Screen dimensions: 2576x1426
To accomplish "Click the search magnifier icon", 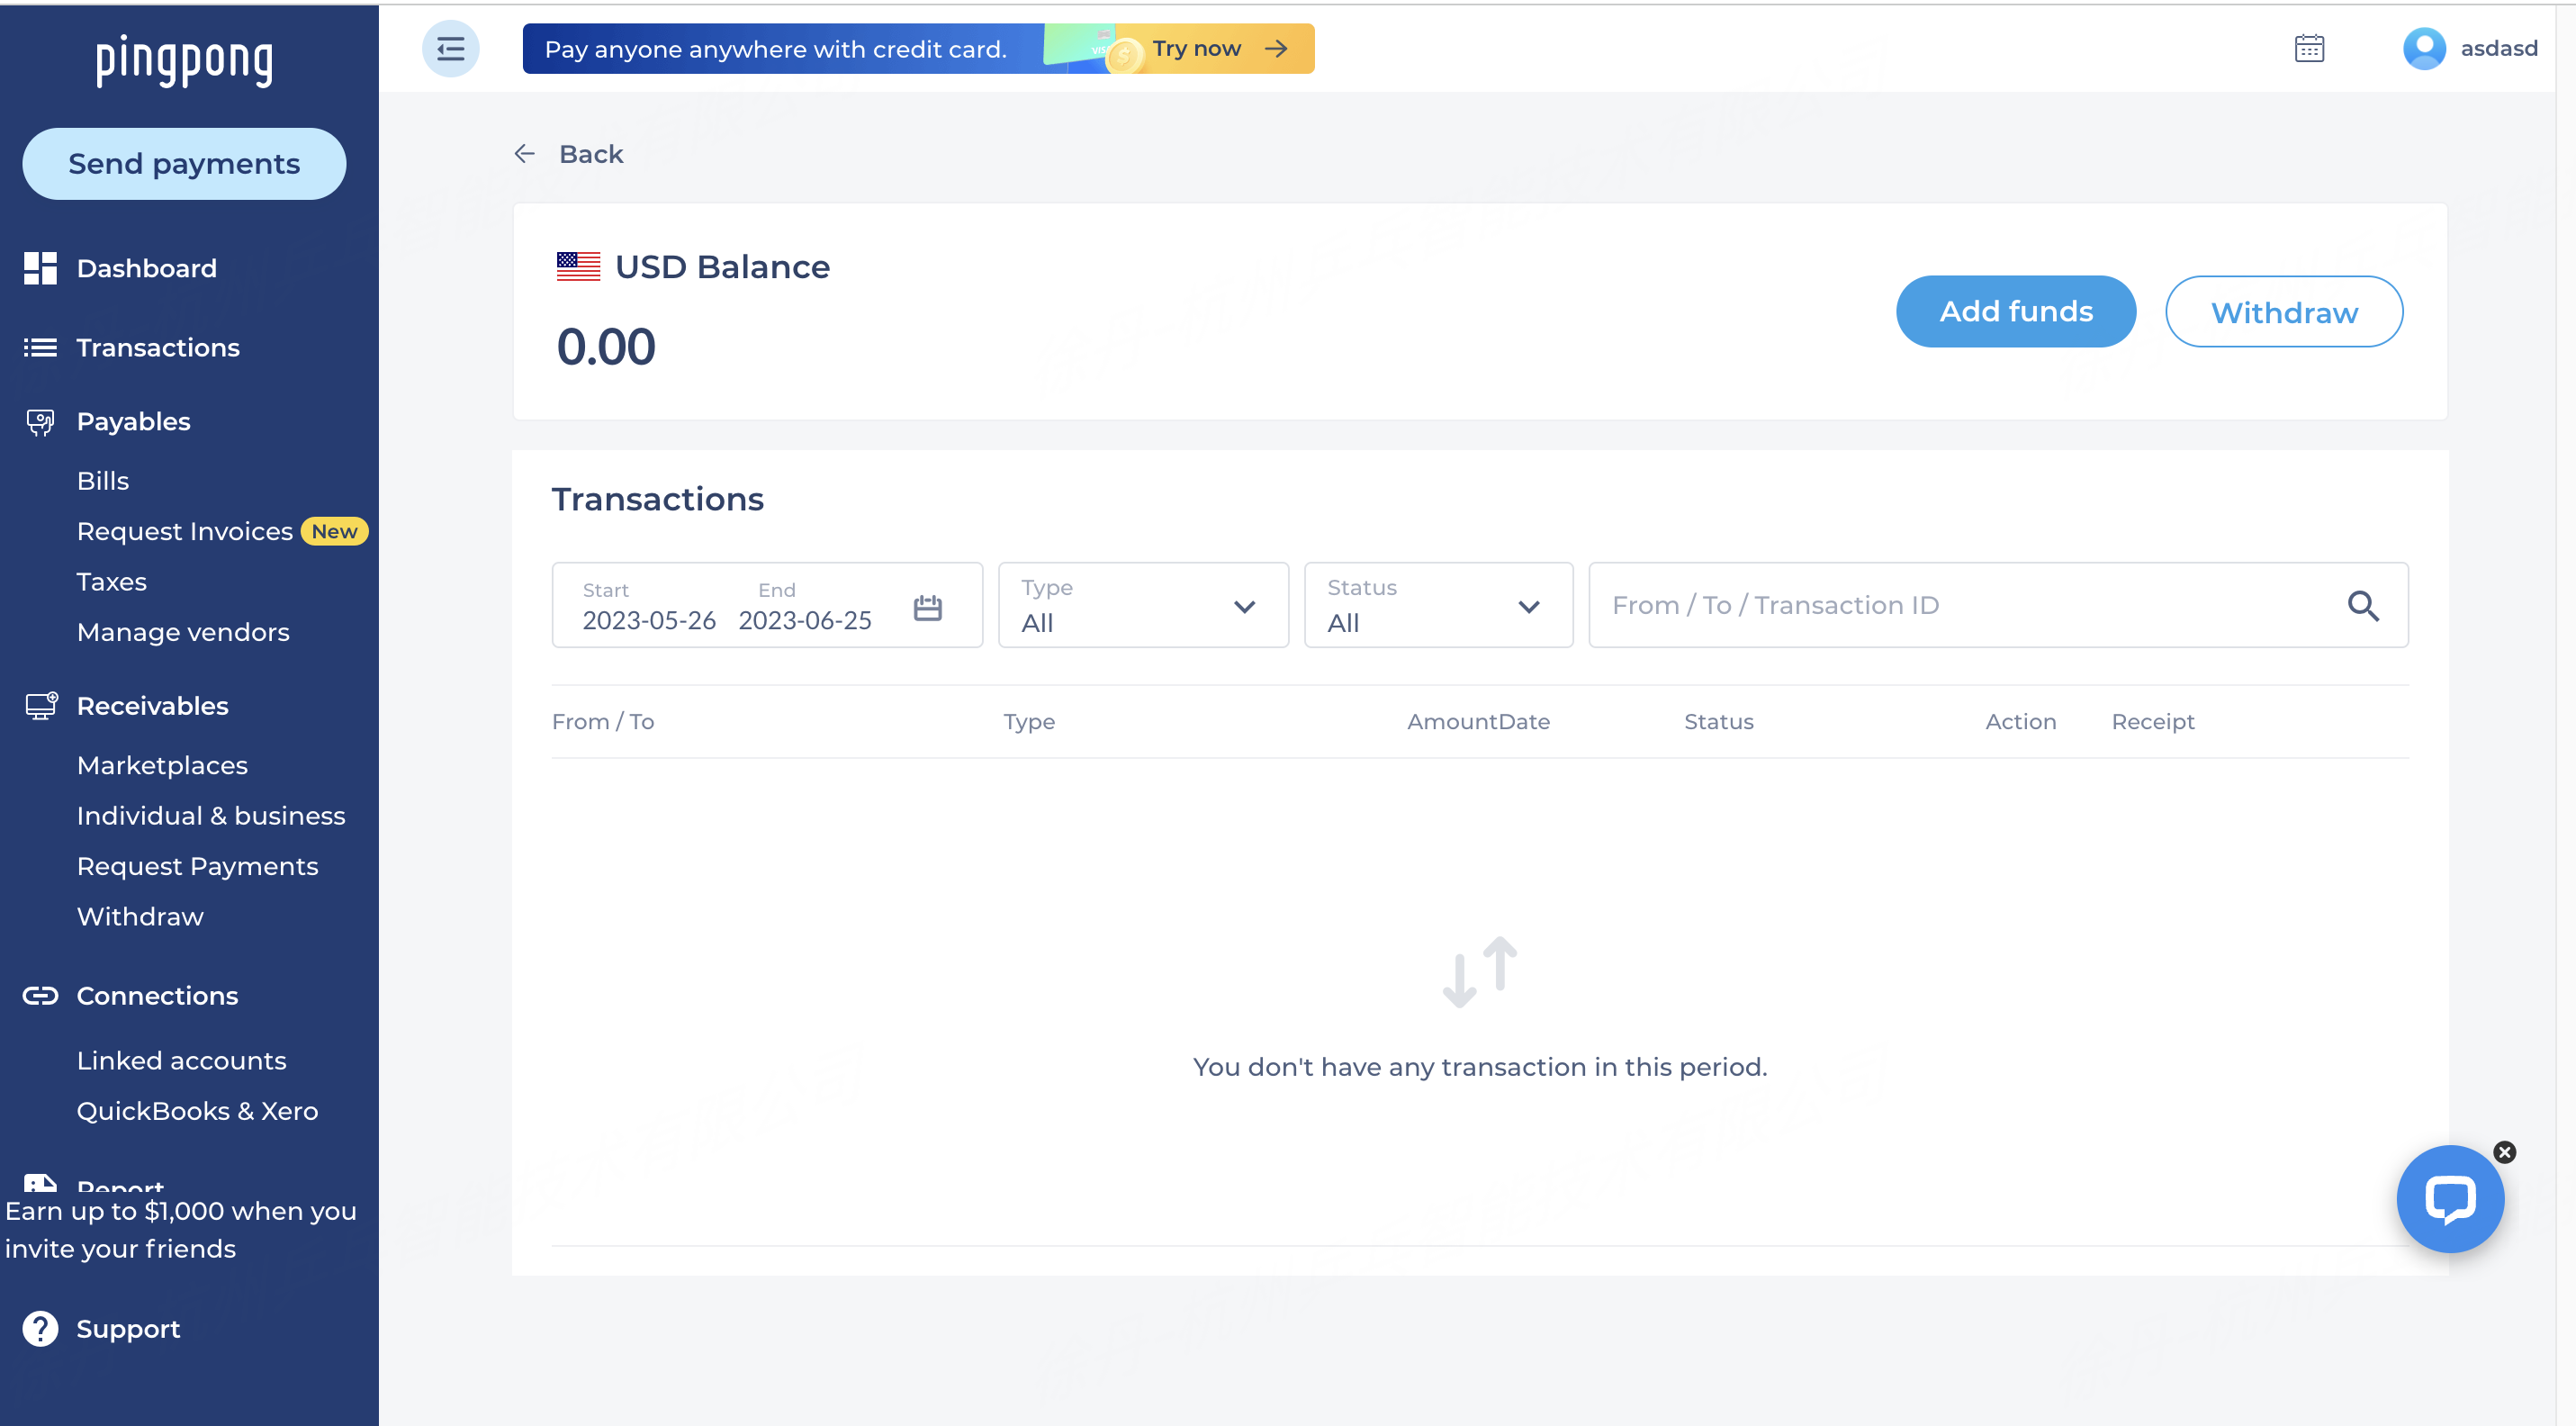I will pyautogui.click(x=2362, y=605).
